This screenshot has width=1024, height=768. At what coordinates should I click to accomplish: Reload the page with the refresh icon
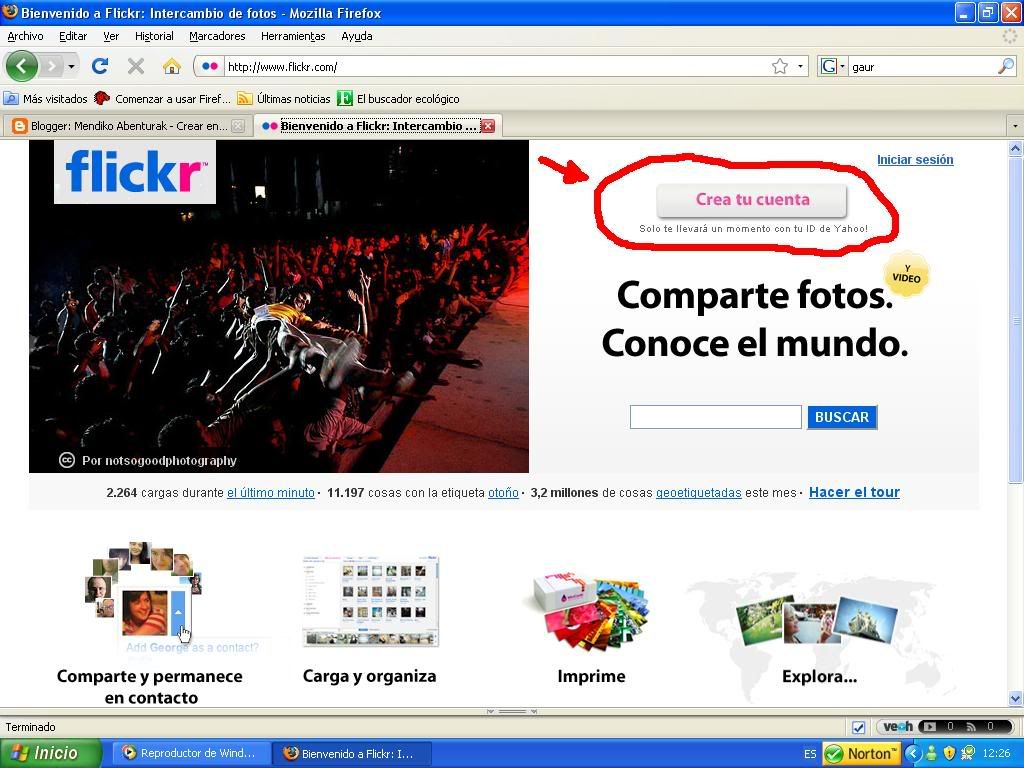99,66
